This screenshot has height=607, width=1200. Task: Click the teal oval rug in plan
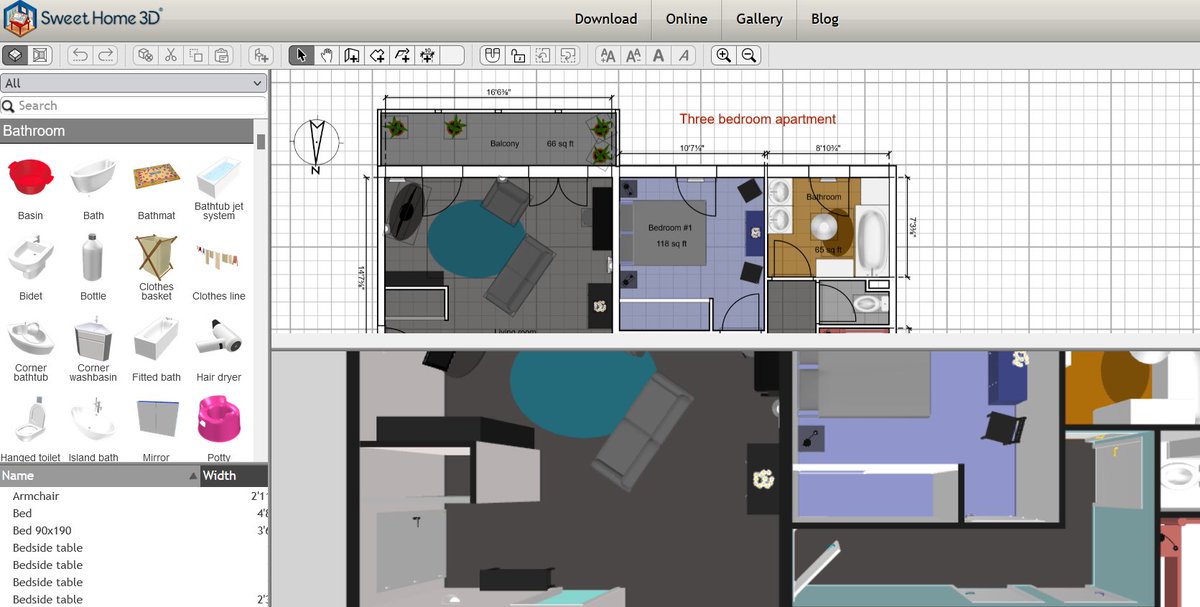point(476,239)
